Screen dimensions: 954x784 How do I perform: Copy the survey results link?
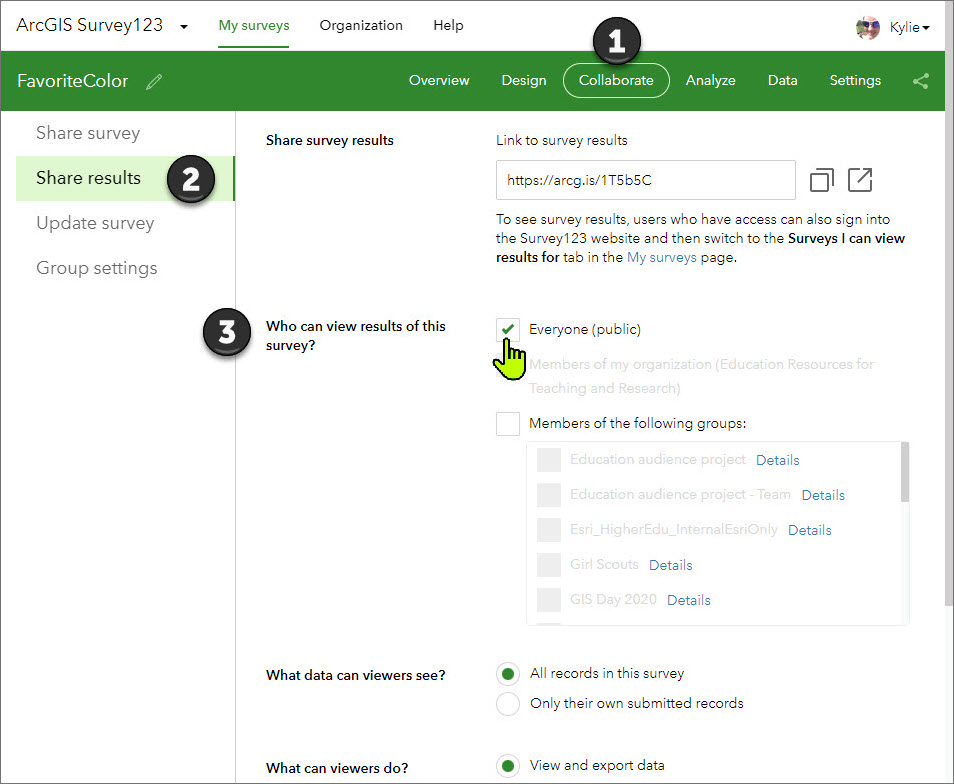pos(822,180)
